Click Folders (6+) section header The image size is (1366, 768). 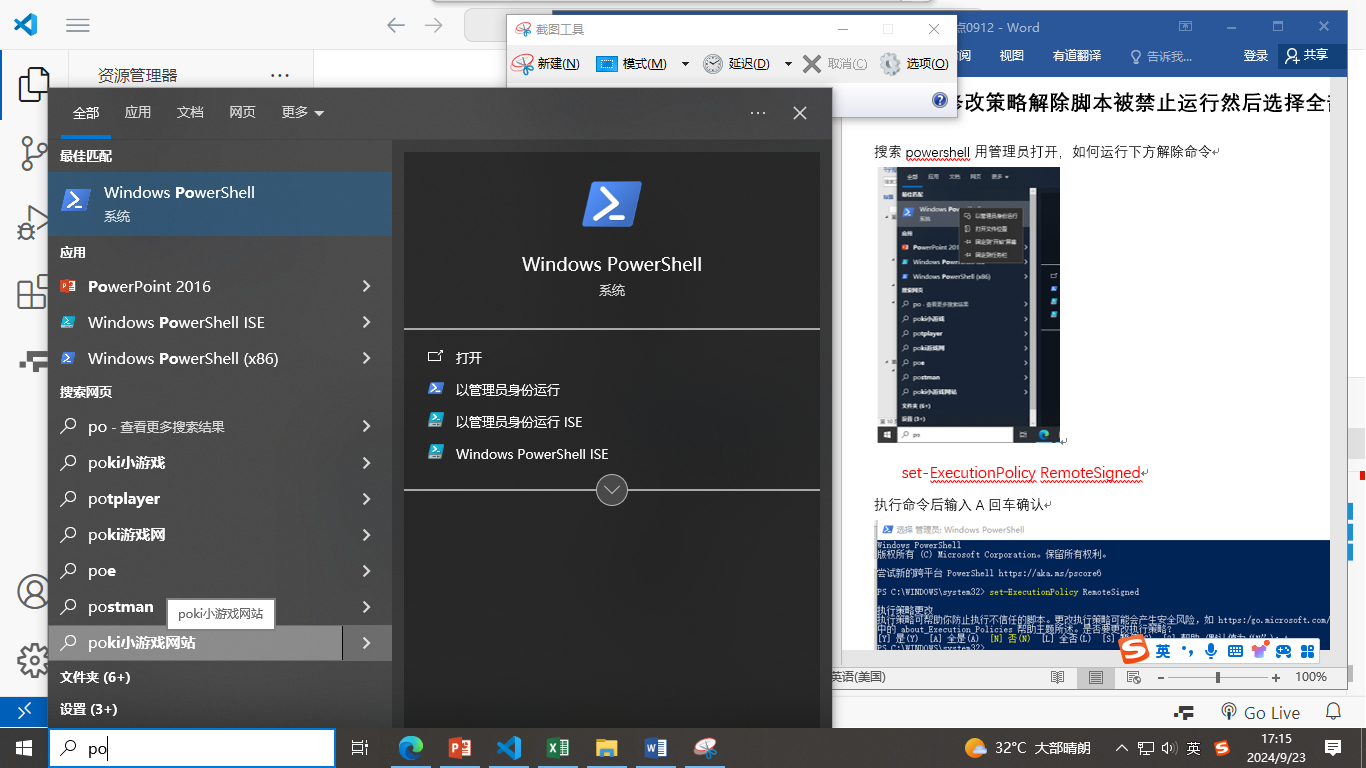coord(95,677)
